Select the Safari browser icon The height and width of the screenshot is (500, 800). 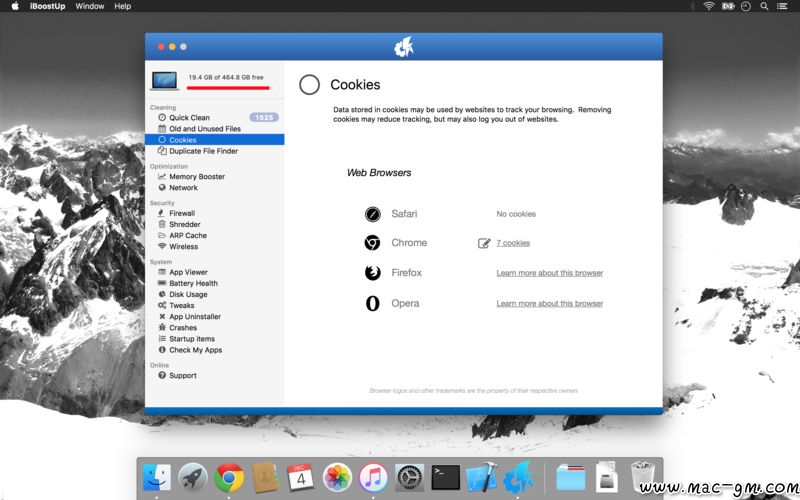(372, 214)
